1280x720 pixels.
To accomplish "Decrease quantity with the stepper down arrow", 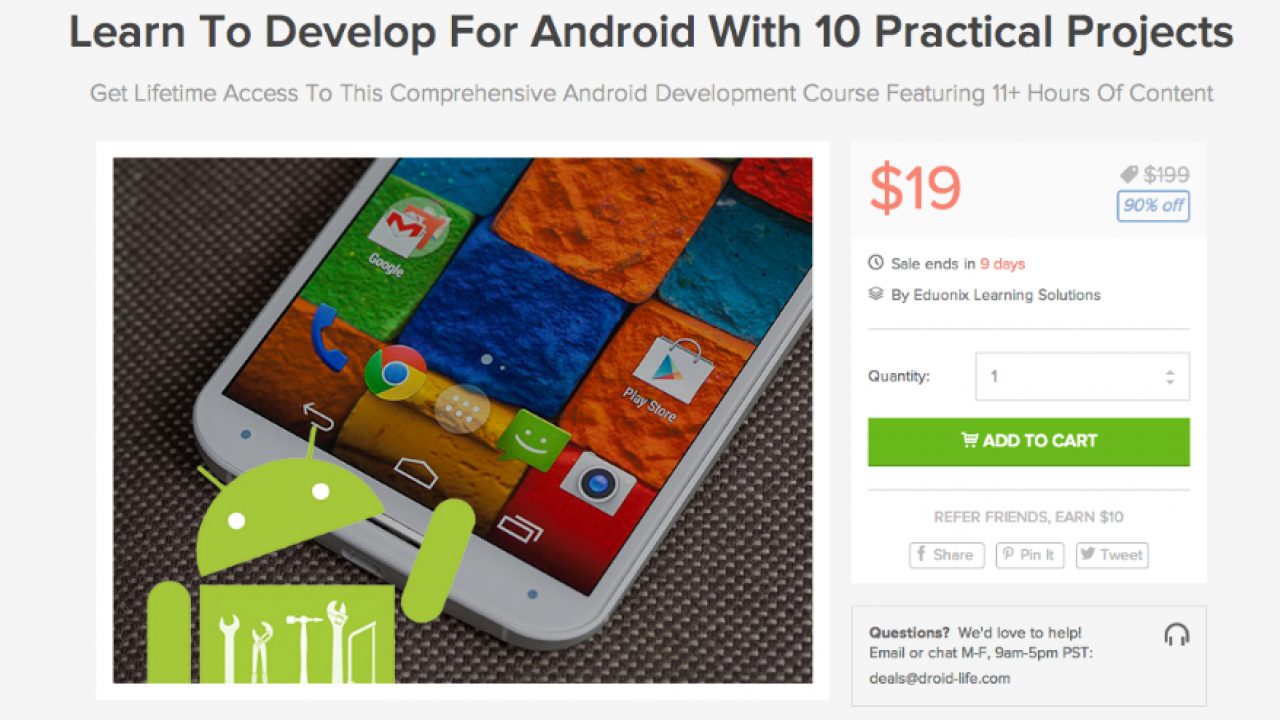I will (x=1170, y=382).
